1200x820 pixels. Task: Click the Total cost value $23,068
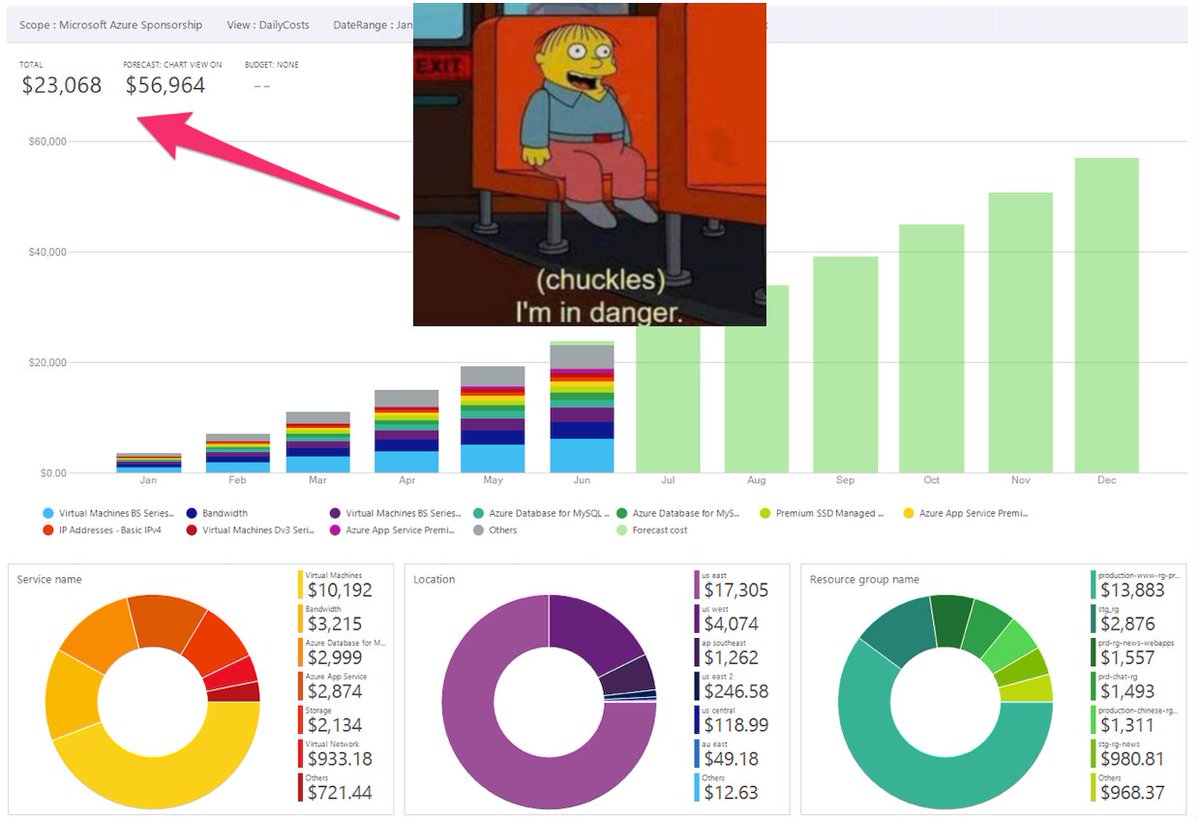[x=62, y=86]
